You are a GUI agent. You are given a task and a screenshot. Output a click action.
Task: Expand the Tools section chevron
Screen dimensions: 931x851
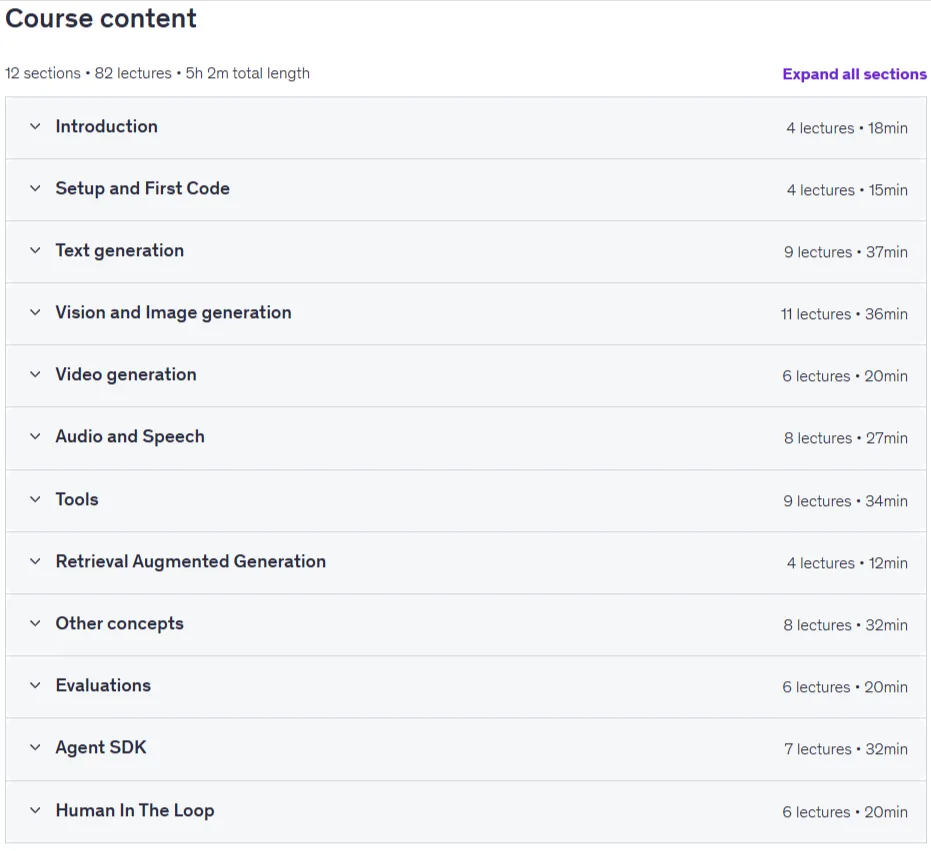click(x=36, y=499)
